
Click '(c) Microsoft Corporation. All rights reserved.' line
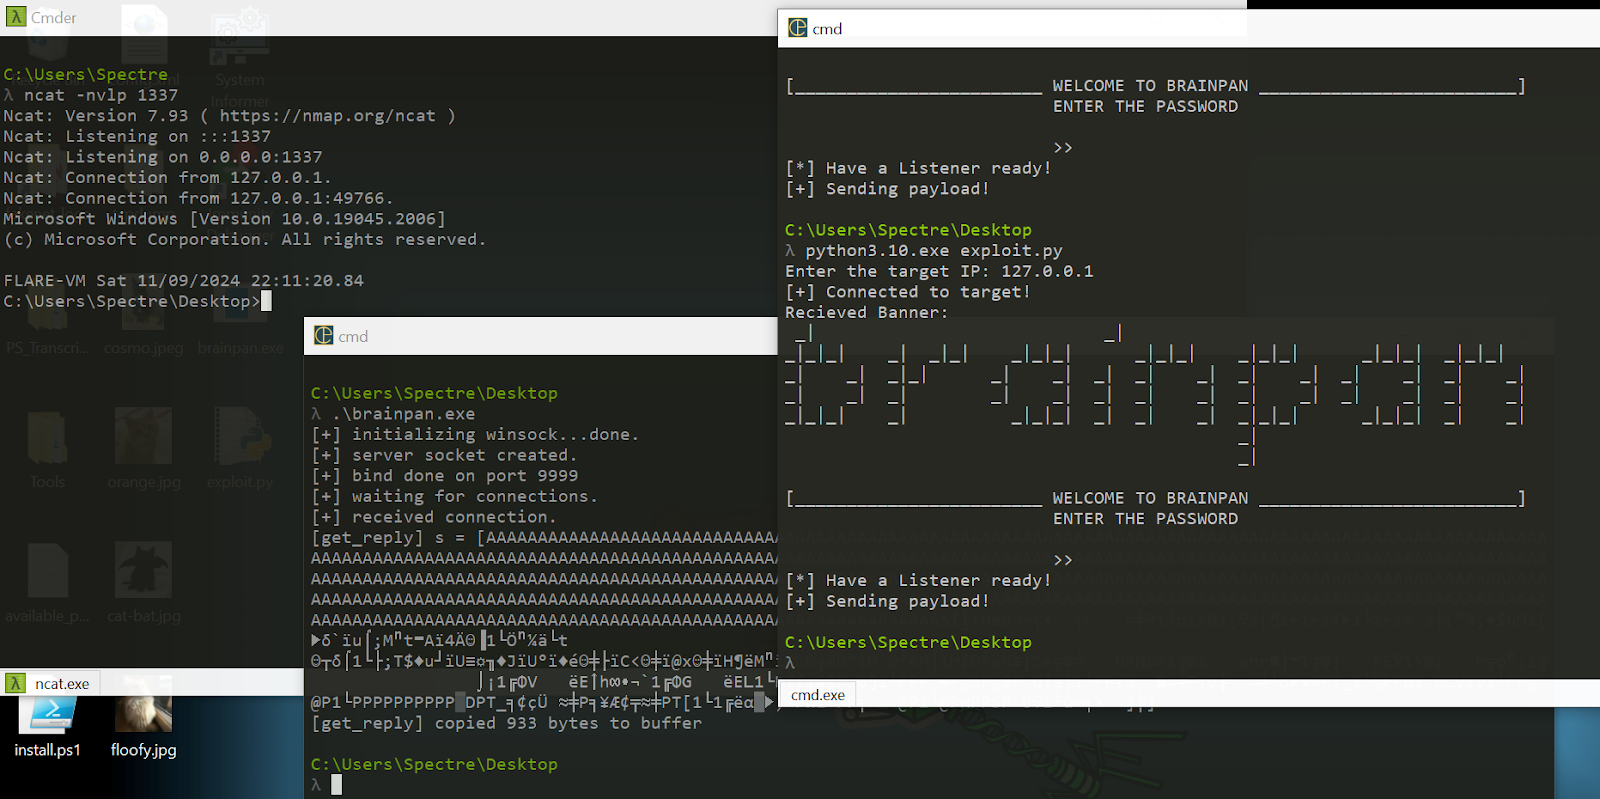point(245,240)
